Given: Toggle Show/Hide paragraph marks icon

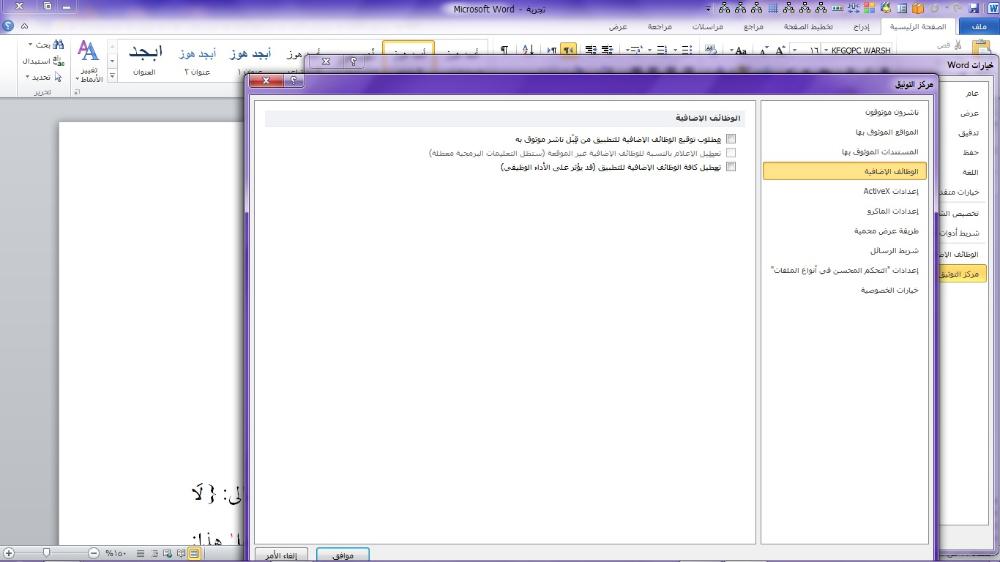Looking at the screenshot, I should pyautogui.click(x=504, y=50).
